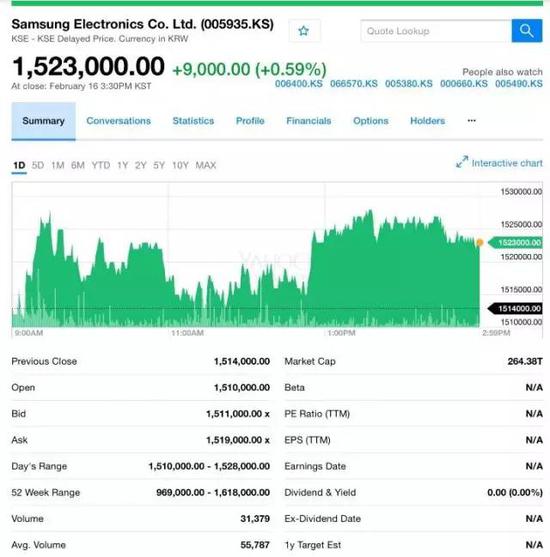Click the Previous Close value 1,514,000.00
Image resolution: width=550 pixels, height=557 pixels.
click(x=242, y=362)
